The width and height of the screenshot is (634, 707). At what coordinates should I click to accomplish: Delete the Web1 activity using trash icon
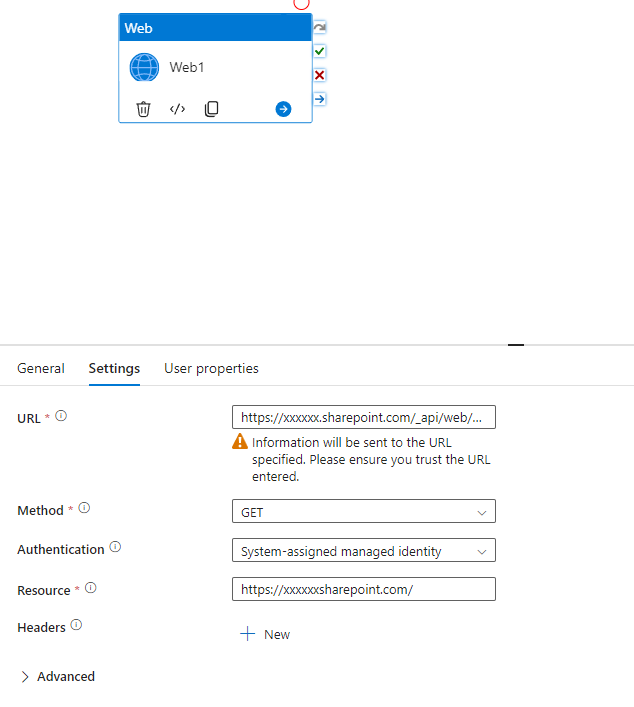pos(143,109)
